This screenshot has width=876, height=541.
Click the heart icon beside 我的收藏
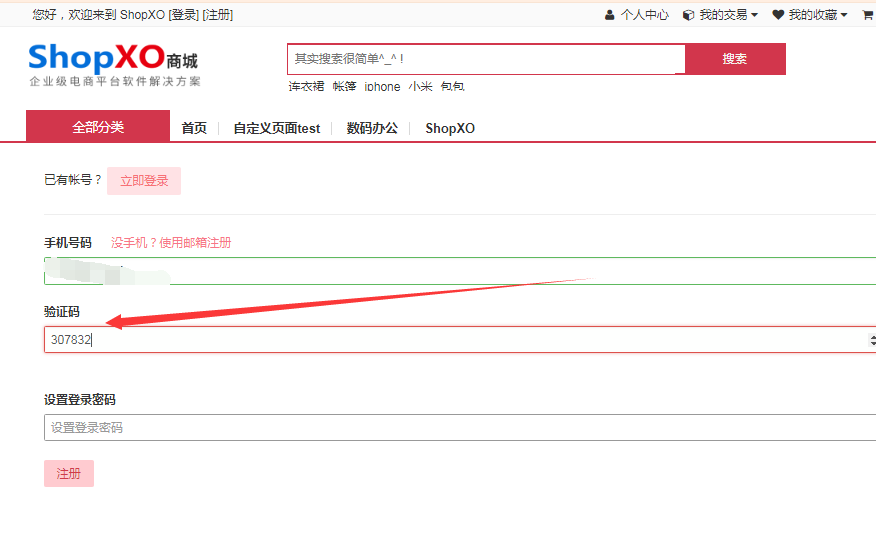click(x=778, y=15)
